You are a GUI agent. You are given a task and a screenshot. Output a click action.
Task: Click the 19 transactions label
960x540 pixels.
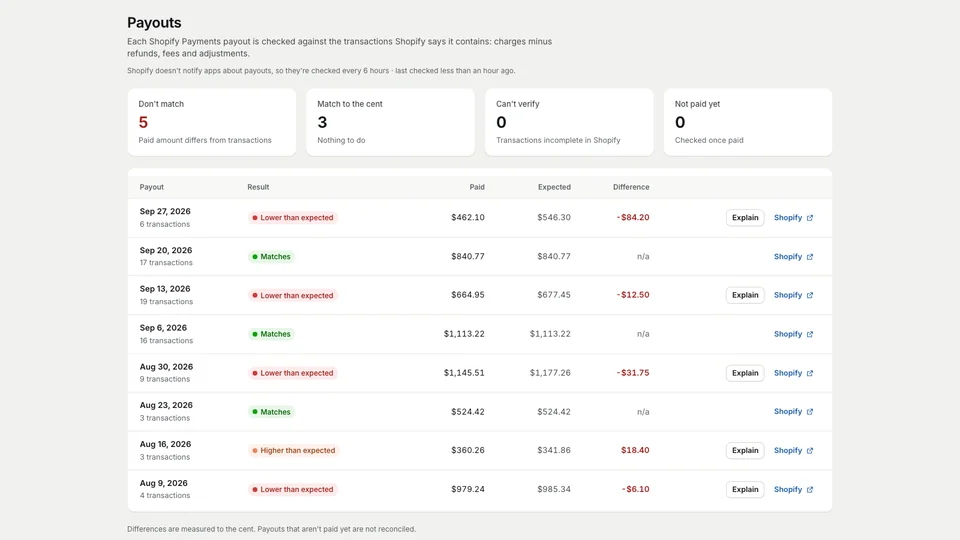pos(166,302)
